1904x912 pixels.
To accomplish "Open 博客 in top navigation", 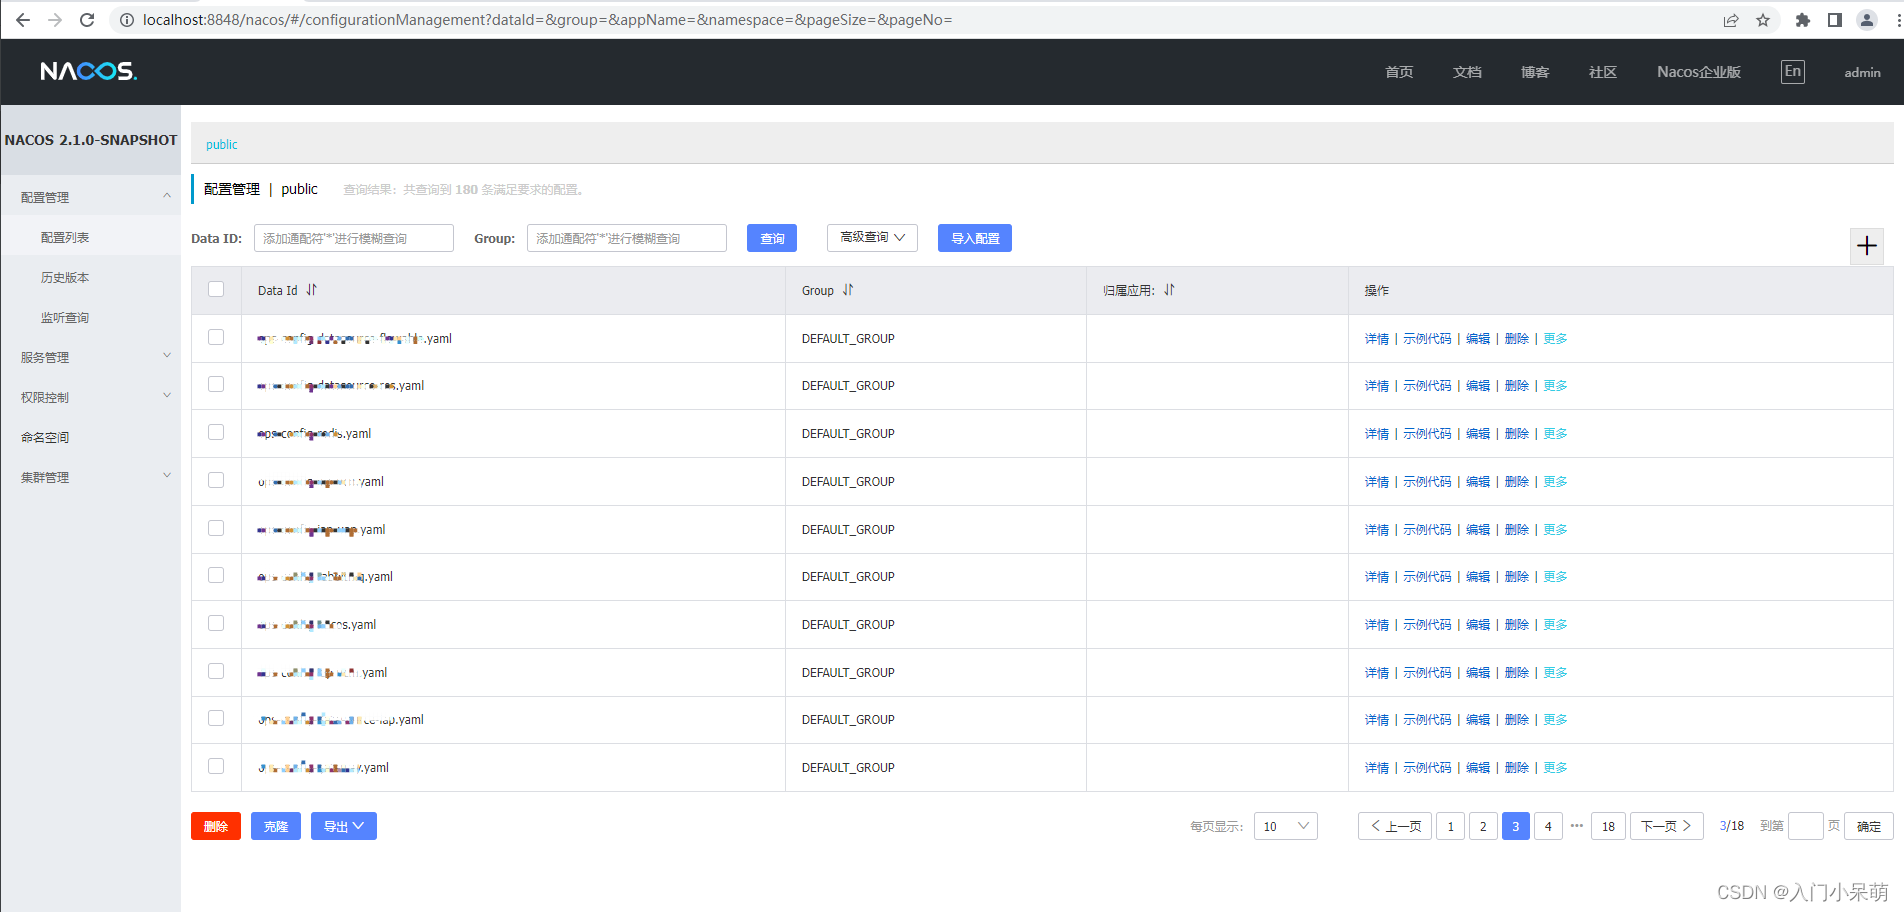I will pos(1535,72).
